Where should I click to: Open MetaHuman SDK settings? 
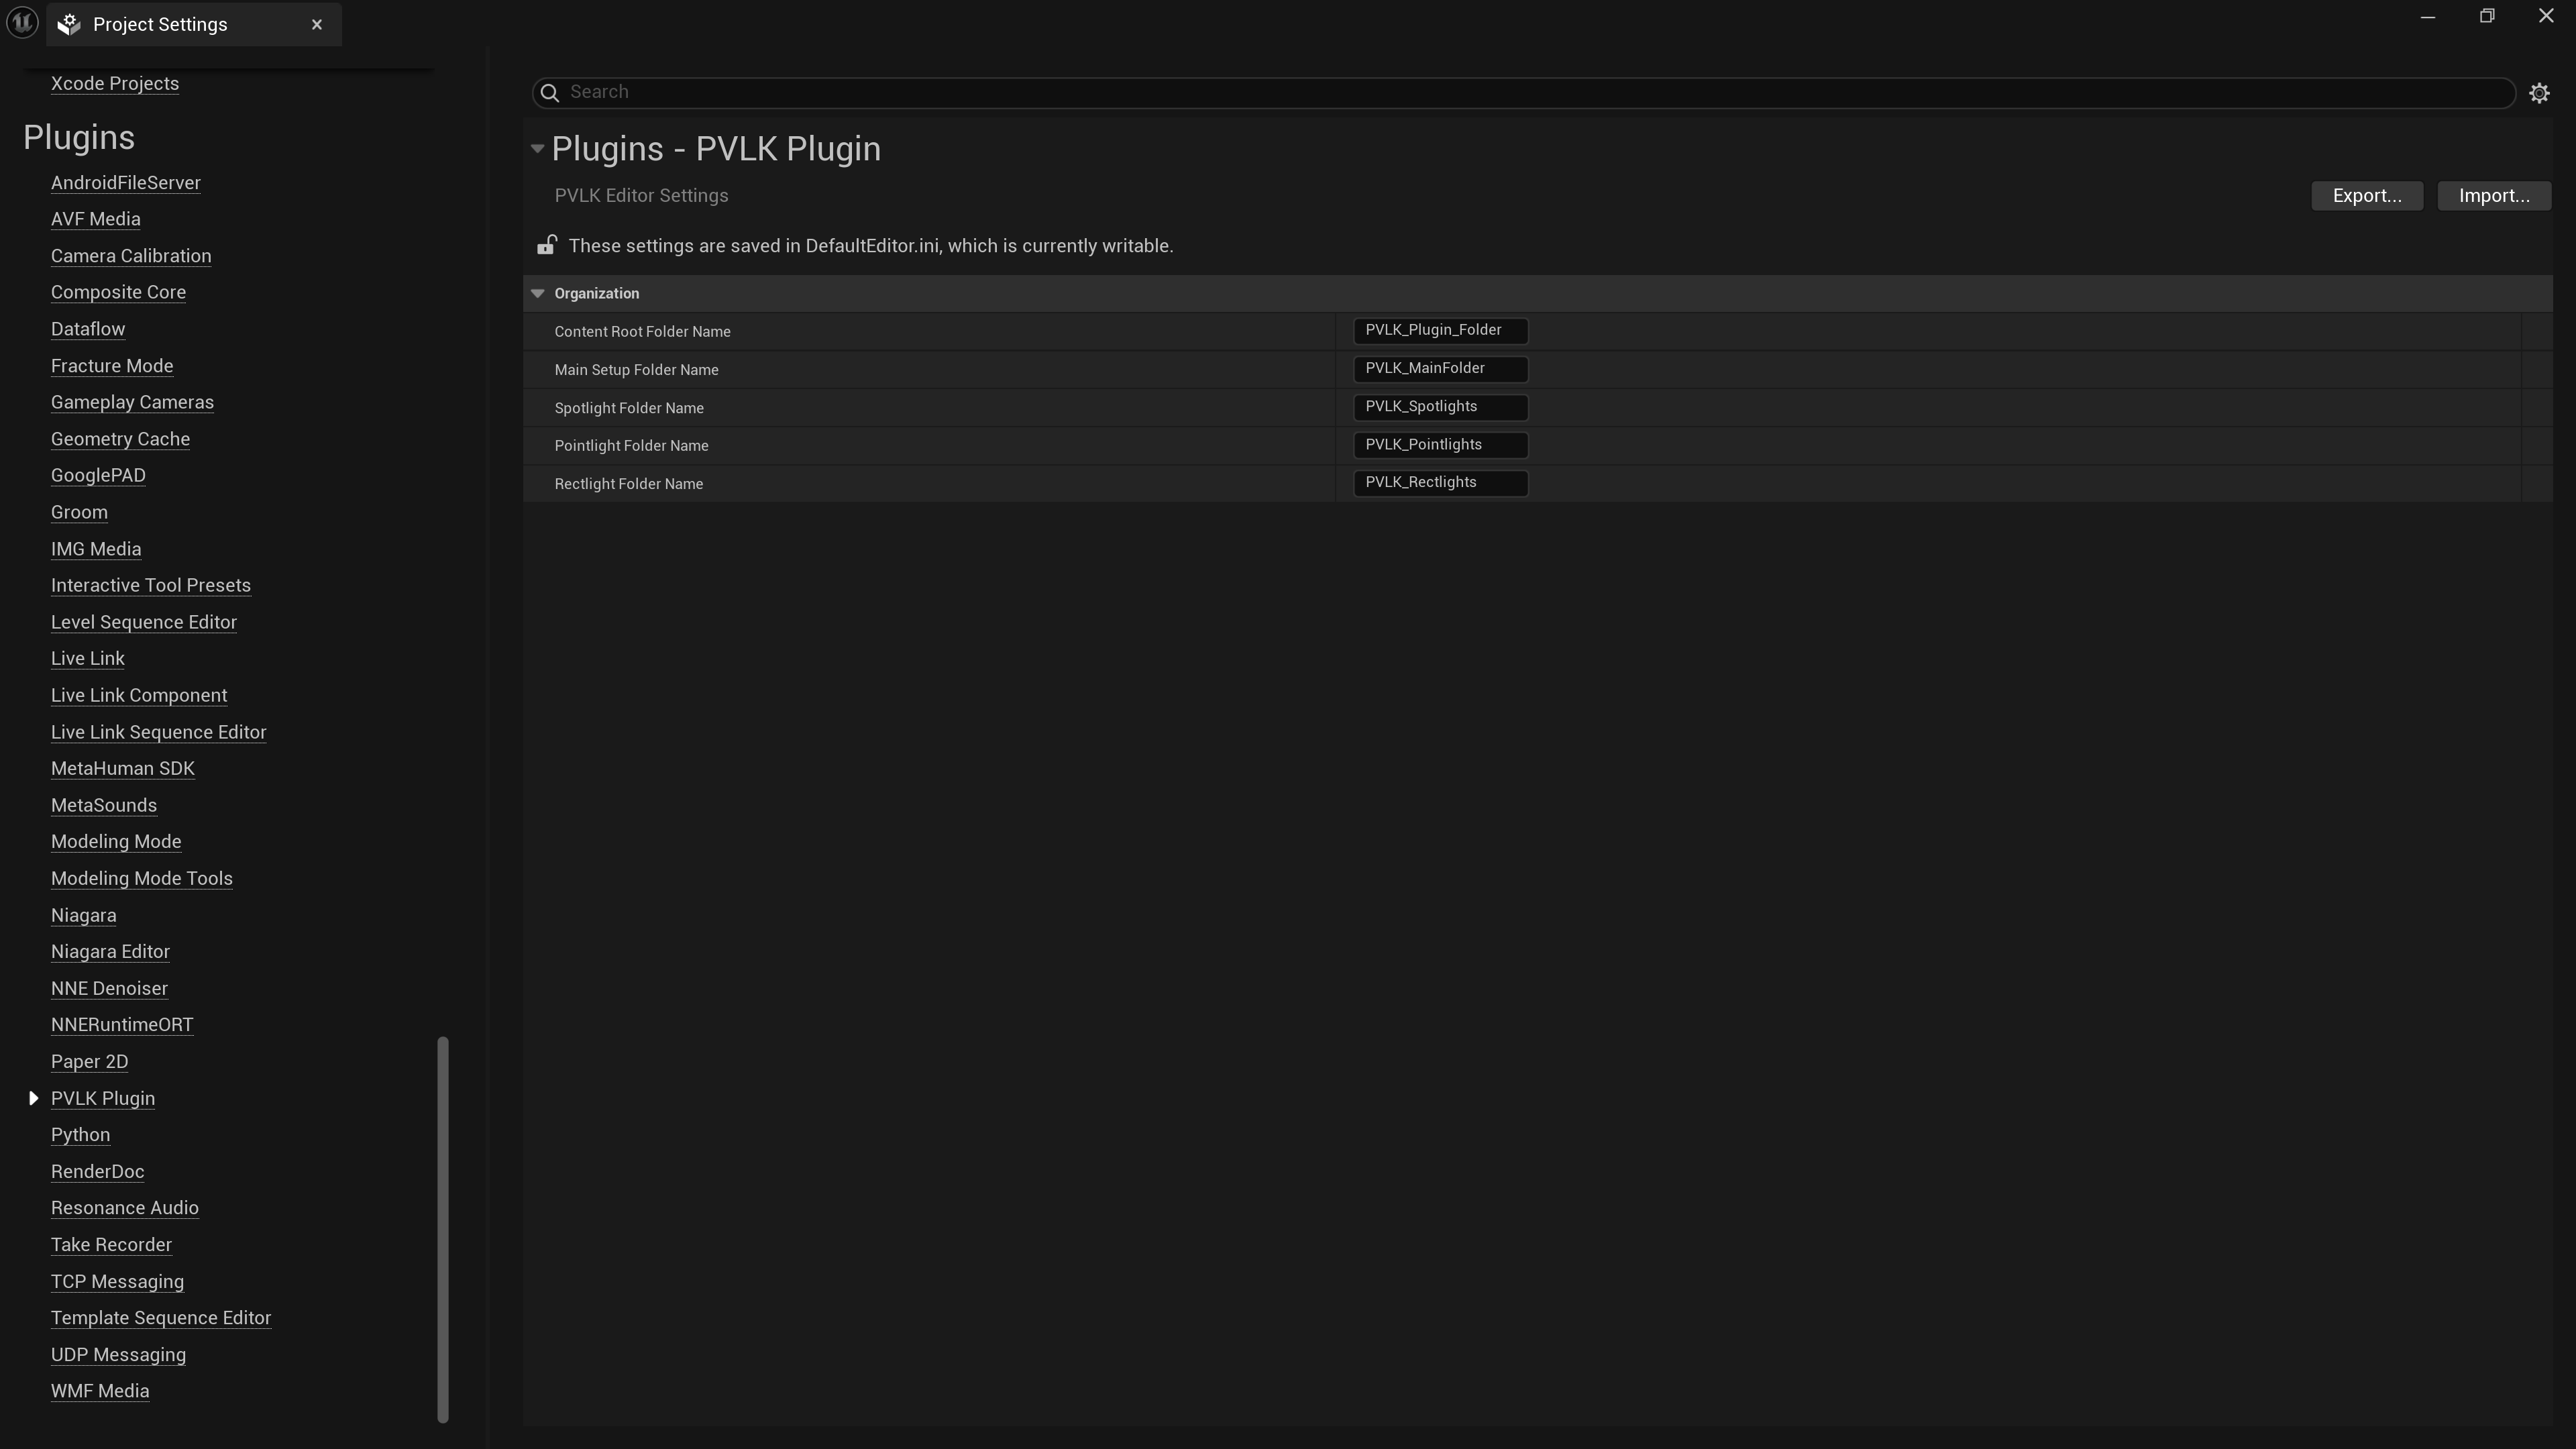123,768
